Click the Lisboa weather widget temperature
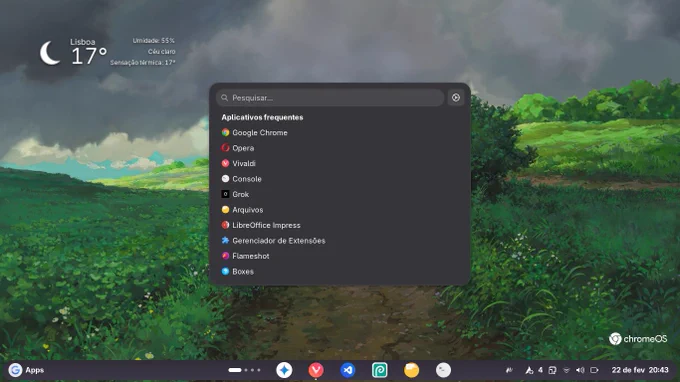Viewport: 680px width, 382px height. 88,56
